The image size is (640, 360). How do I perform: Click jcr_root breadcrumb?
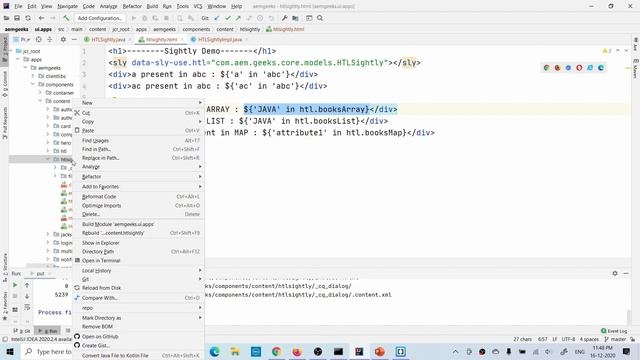[121, 29]
